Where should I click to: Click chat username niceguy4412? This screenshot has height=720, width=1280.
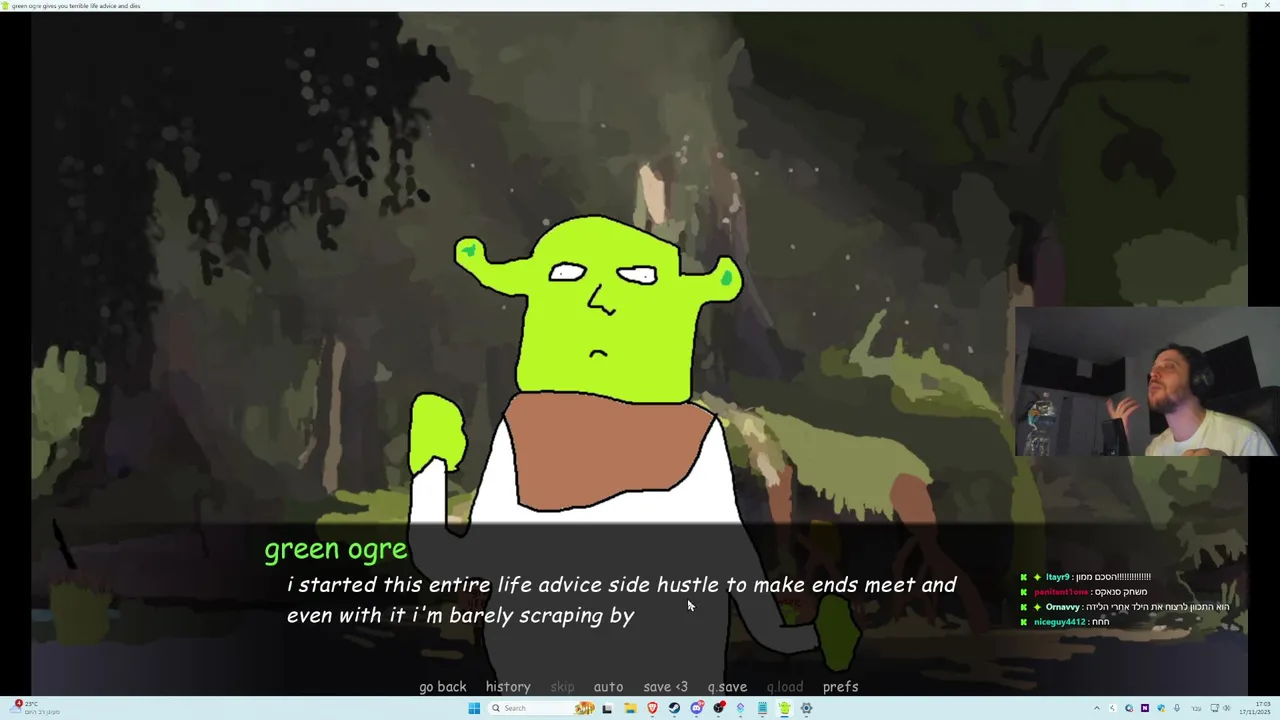tap(1061, 622)
